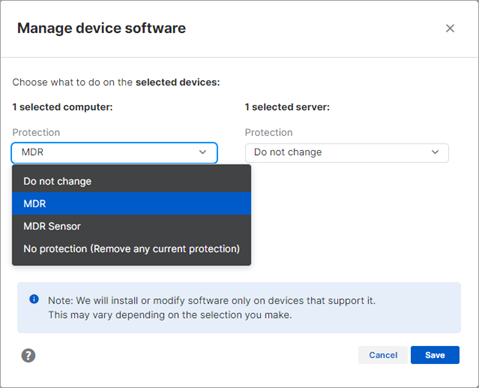Click the Protection label above server dropdown
This screenshot has height=388, width=479.
click(x=269, y=132)
